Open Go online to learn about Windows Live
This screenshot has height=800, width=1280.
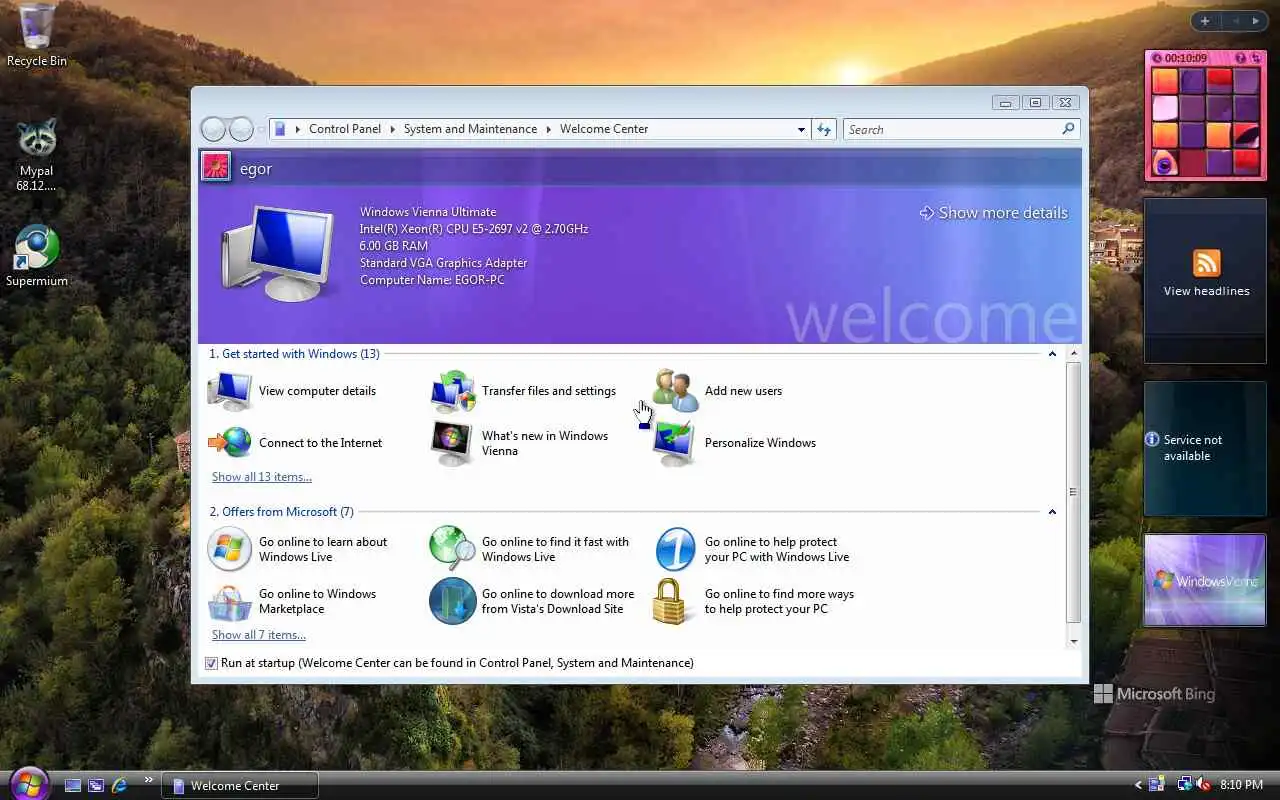coord(298,549)
